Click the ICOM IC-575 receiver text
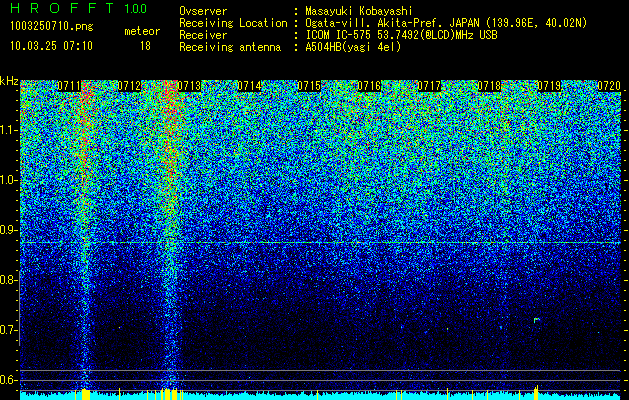 (x=401, y=35)
